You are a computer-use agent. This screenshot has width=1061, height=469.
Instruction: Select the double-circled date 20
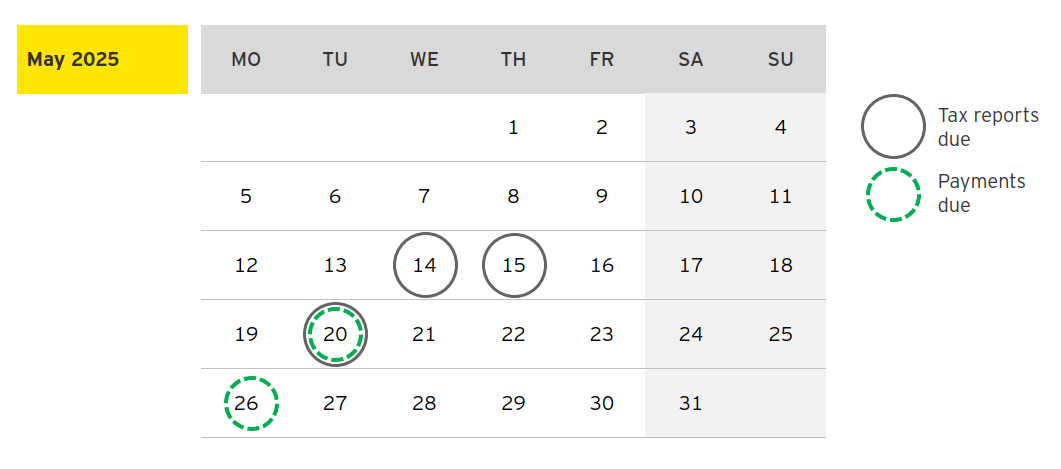[x=335, y=335]
